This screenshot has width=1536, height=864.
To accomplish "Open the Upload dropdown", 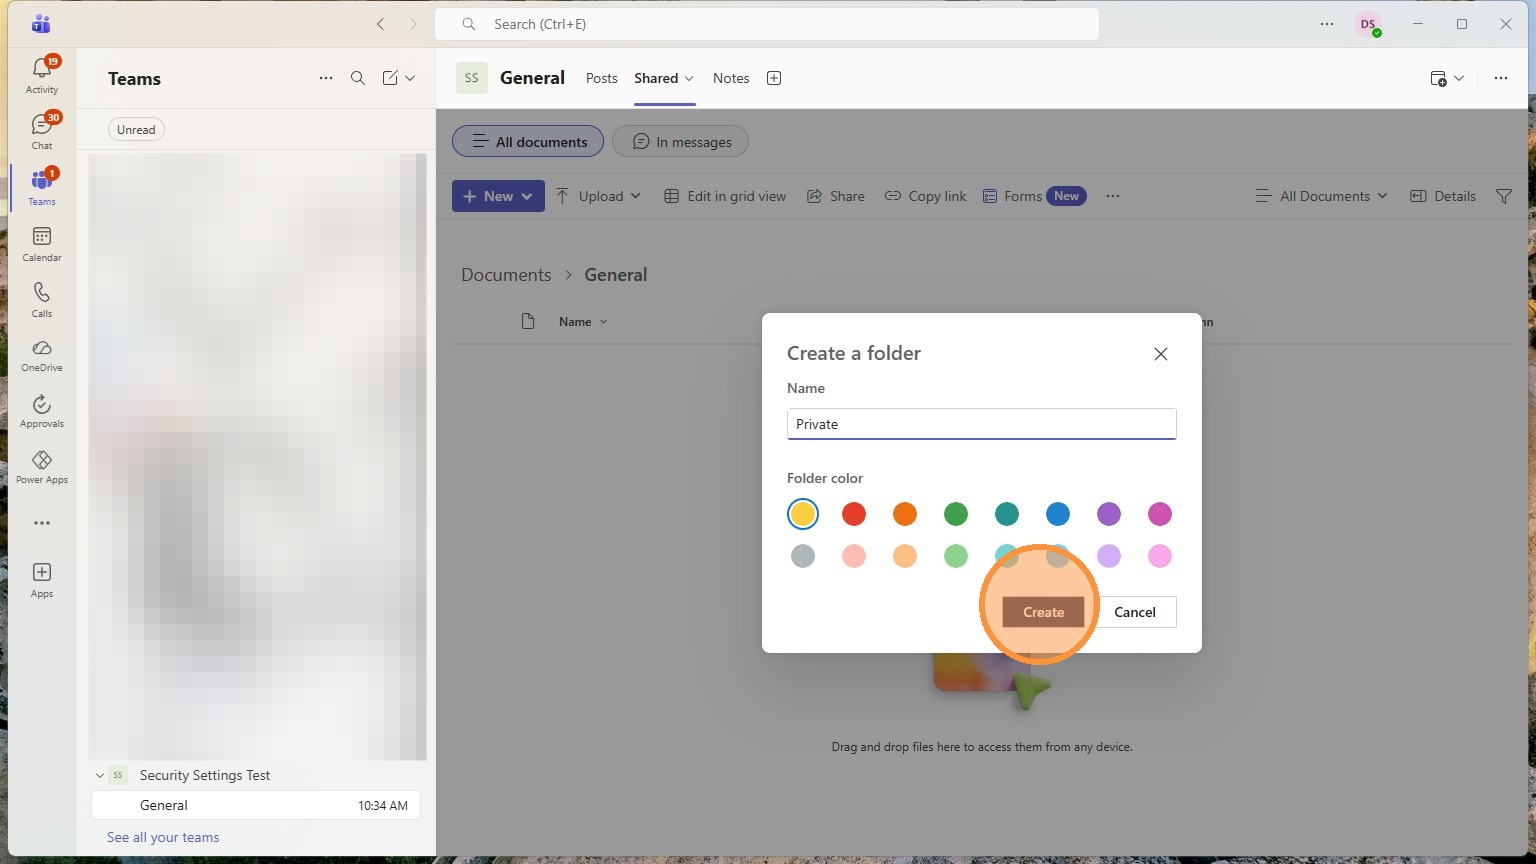I will [x=598, y=196].
